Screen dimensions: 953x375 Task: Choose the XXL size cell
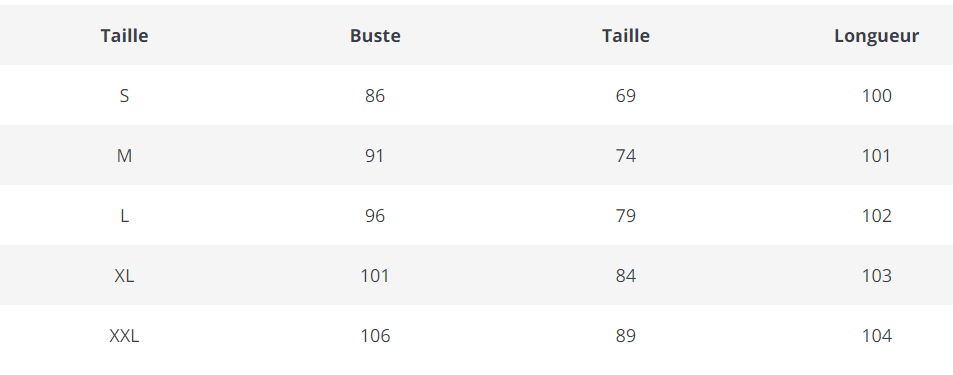[x=125, y=336]
